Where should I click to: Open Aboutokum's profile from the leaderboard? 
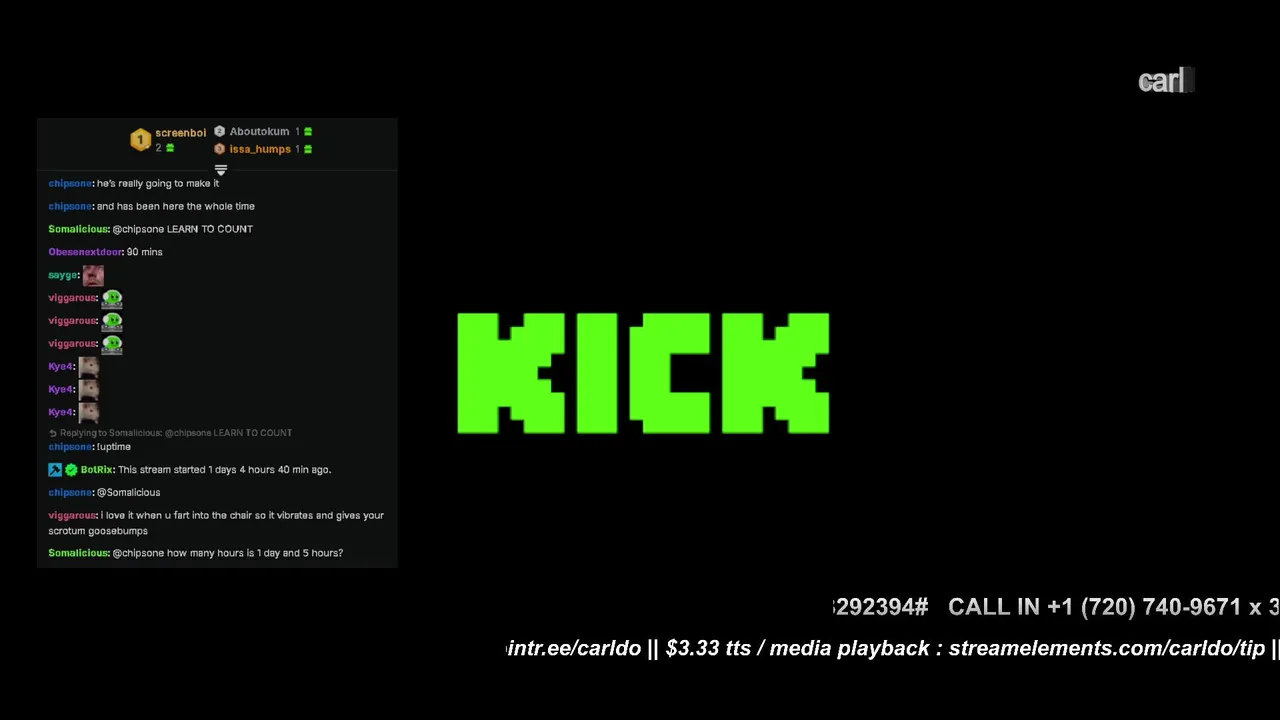[x=259, y=132]
